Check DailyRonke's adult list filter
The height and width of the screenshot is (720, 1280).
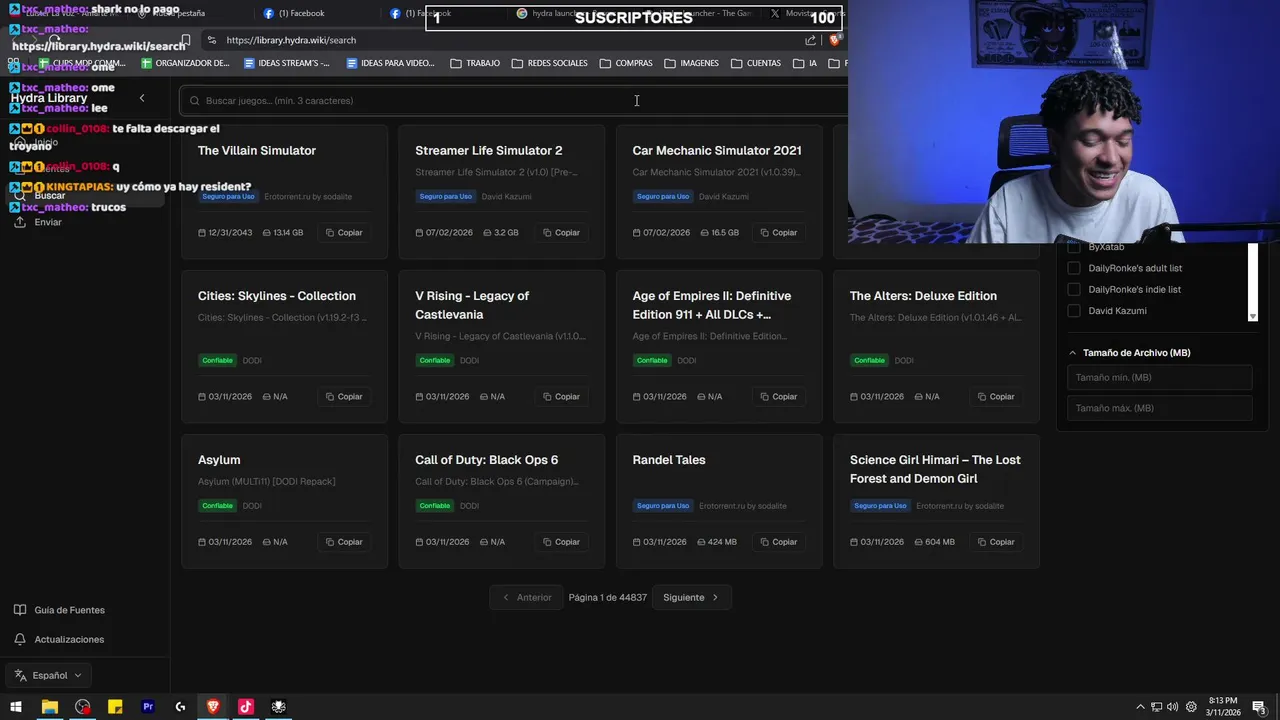1074,268
